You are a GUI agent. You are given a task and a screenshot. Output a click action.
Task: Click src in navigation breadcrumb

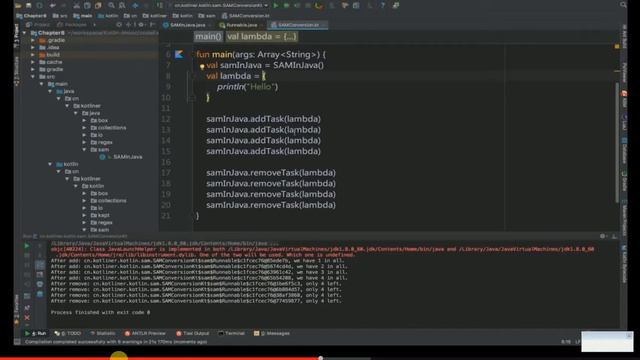[x=60, y=16]
